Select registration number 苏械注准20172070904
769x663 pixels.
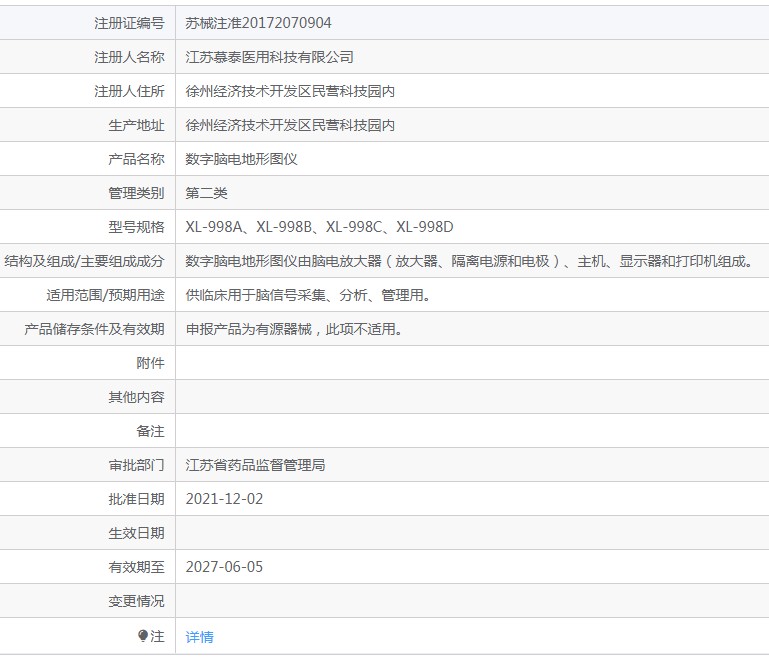tap(258, 23)
